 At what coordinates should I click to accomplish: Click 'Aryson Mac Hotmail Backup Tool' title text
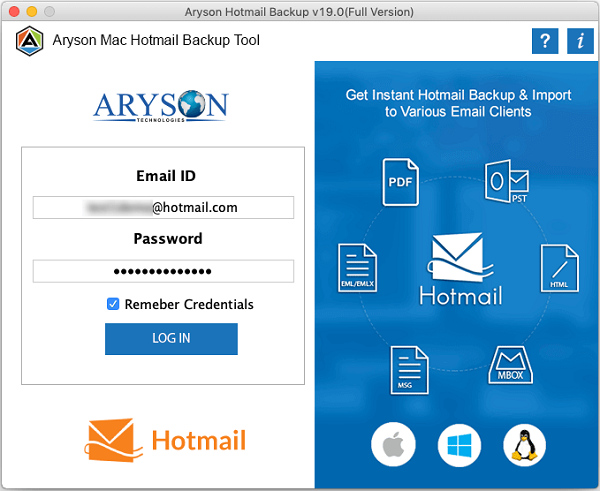156,40
